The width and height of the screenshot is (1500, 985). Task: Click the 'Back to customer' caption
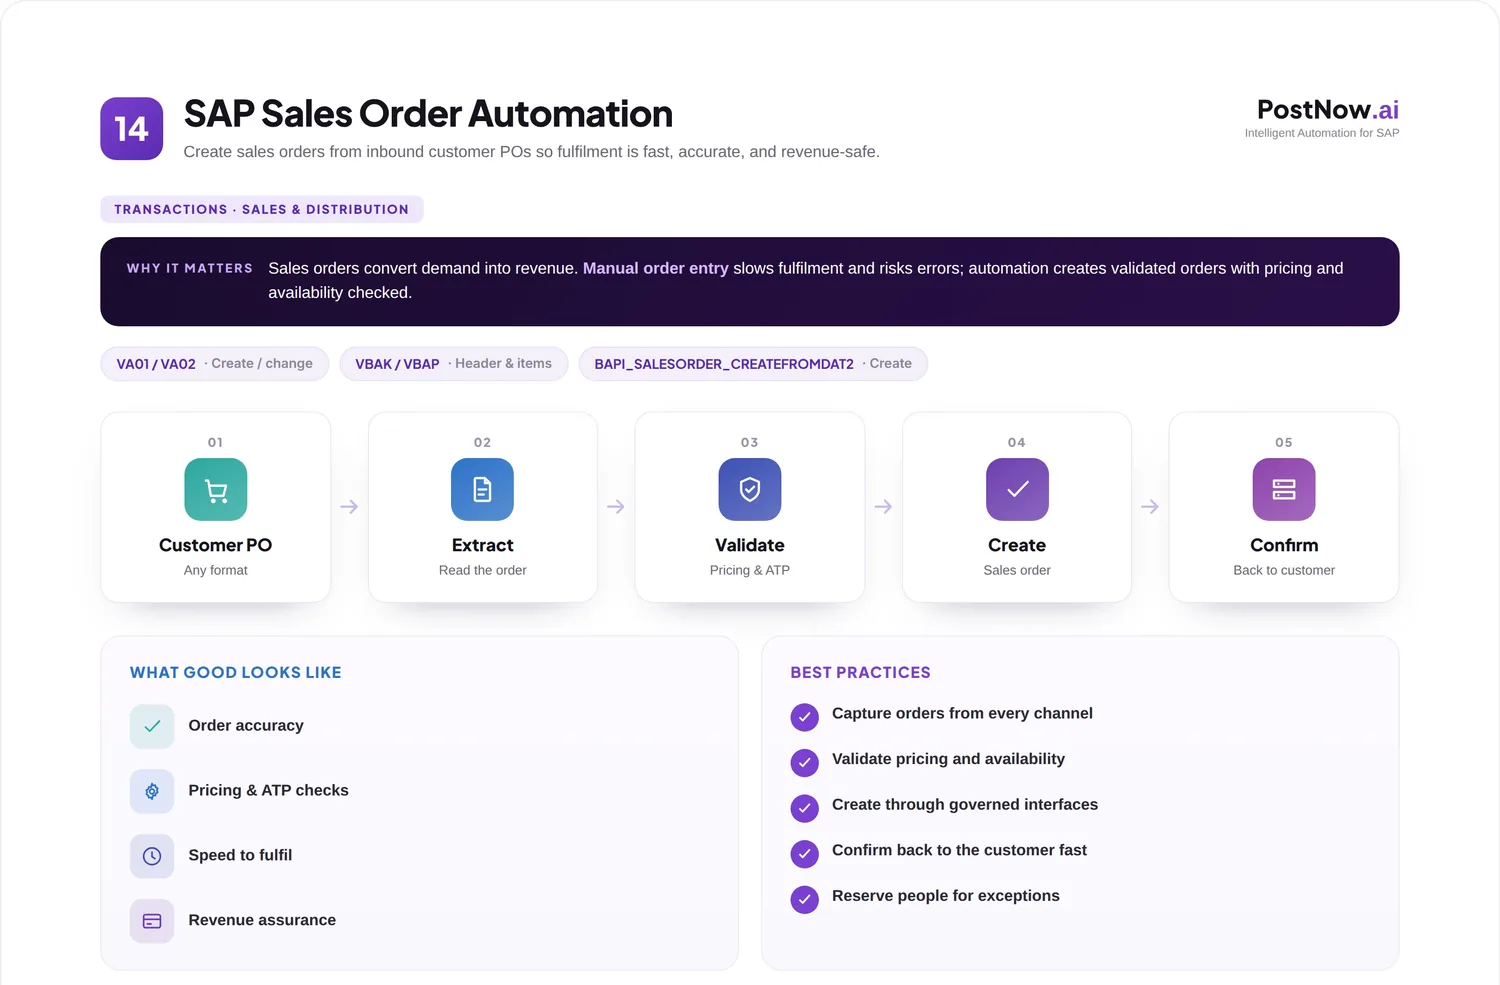click(1284, 570)
